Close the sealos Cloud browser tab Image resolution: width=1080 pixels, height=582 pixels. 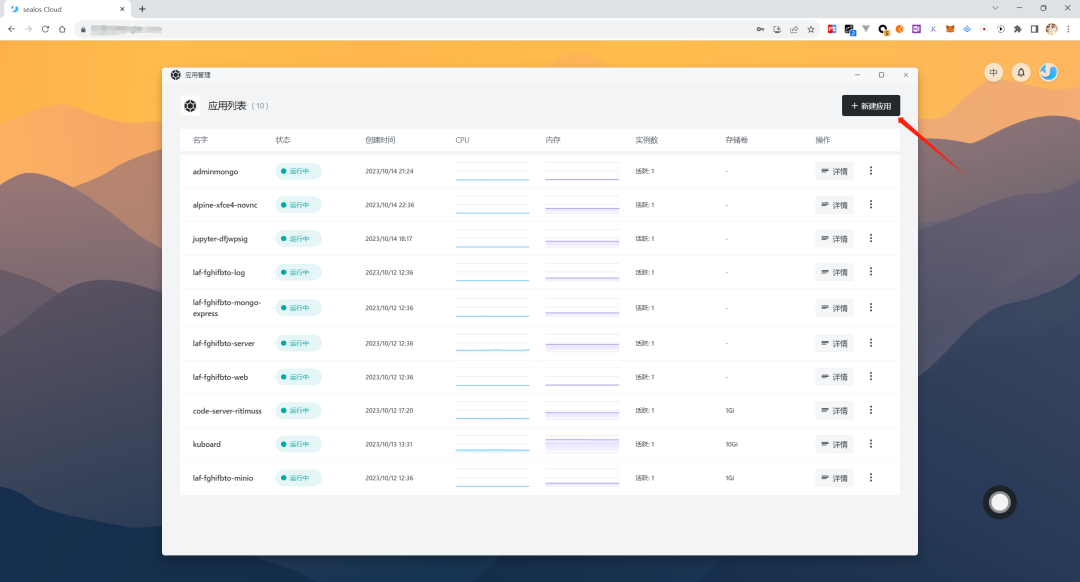tap(122, 9)
